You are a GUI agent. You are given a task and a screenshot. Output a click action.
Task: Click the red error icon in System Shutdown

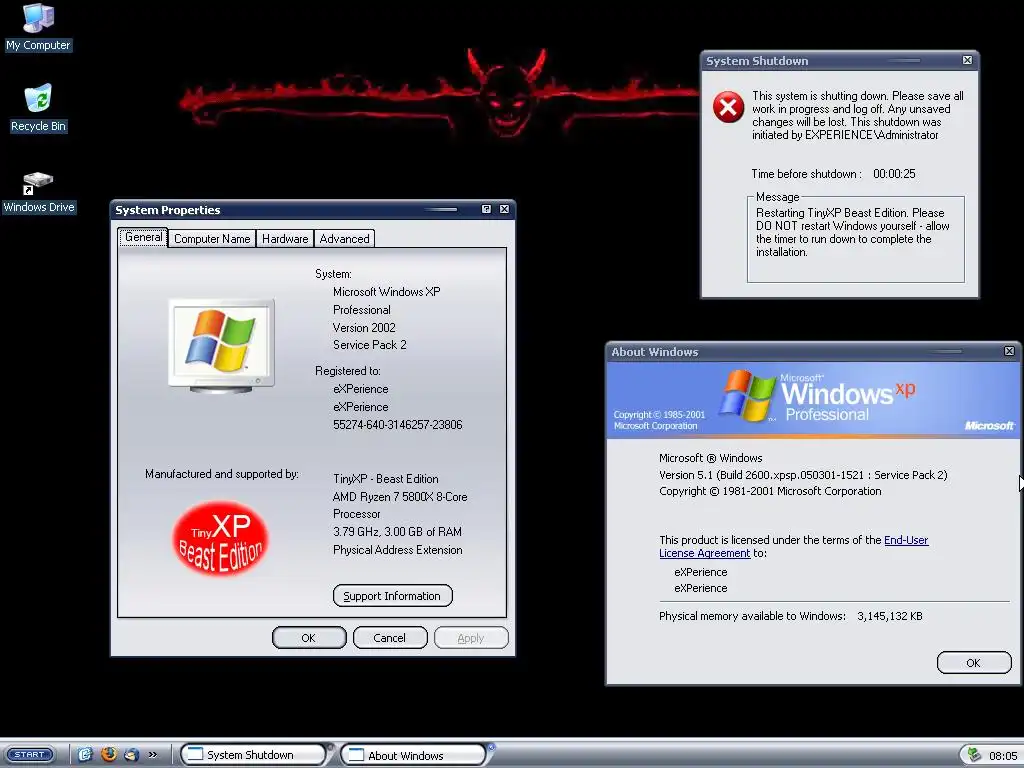[x=728, y=106]
